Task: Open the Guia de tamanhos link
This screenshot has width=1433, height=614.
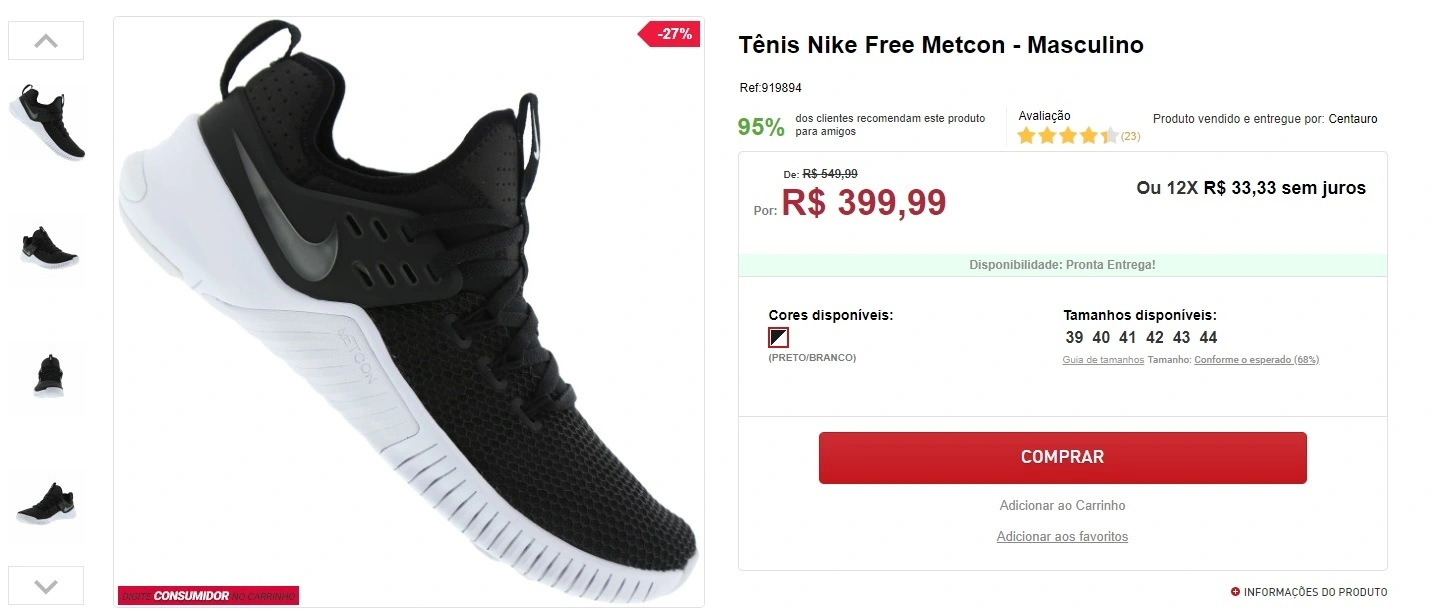Action: tap(1103, 359)
